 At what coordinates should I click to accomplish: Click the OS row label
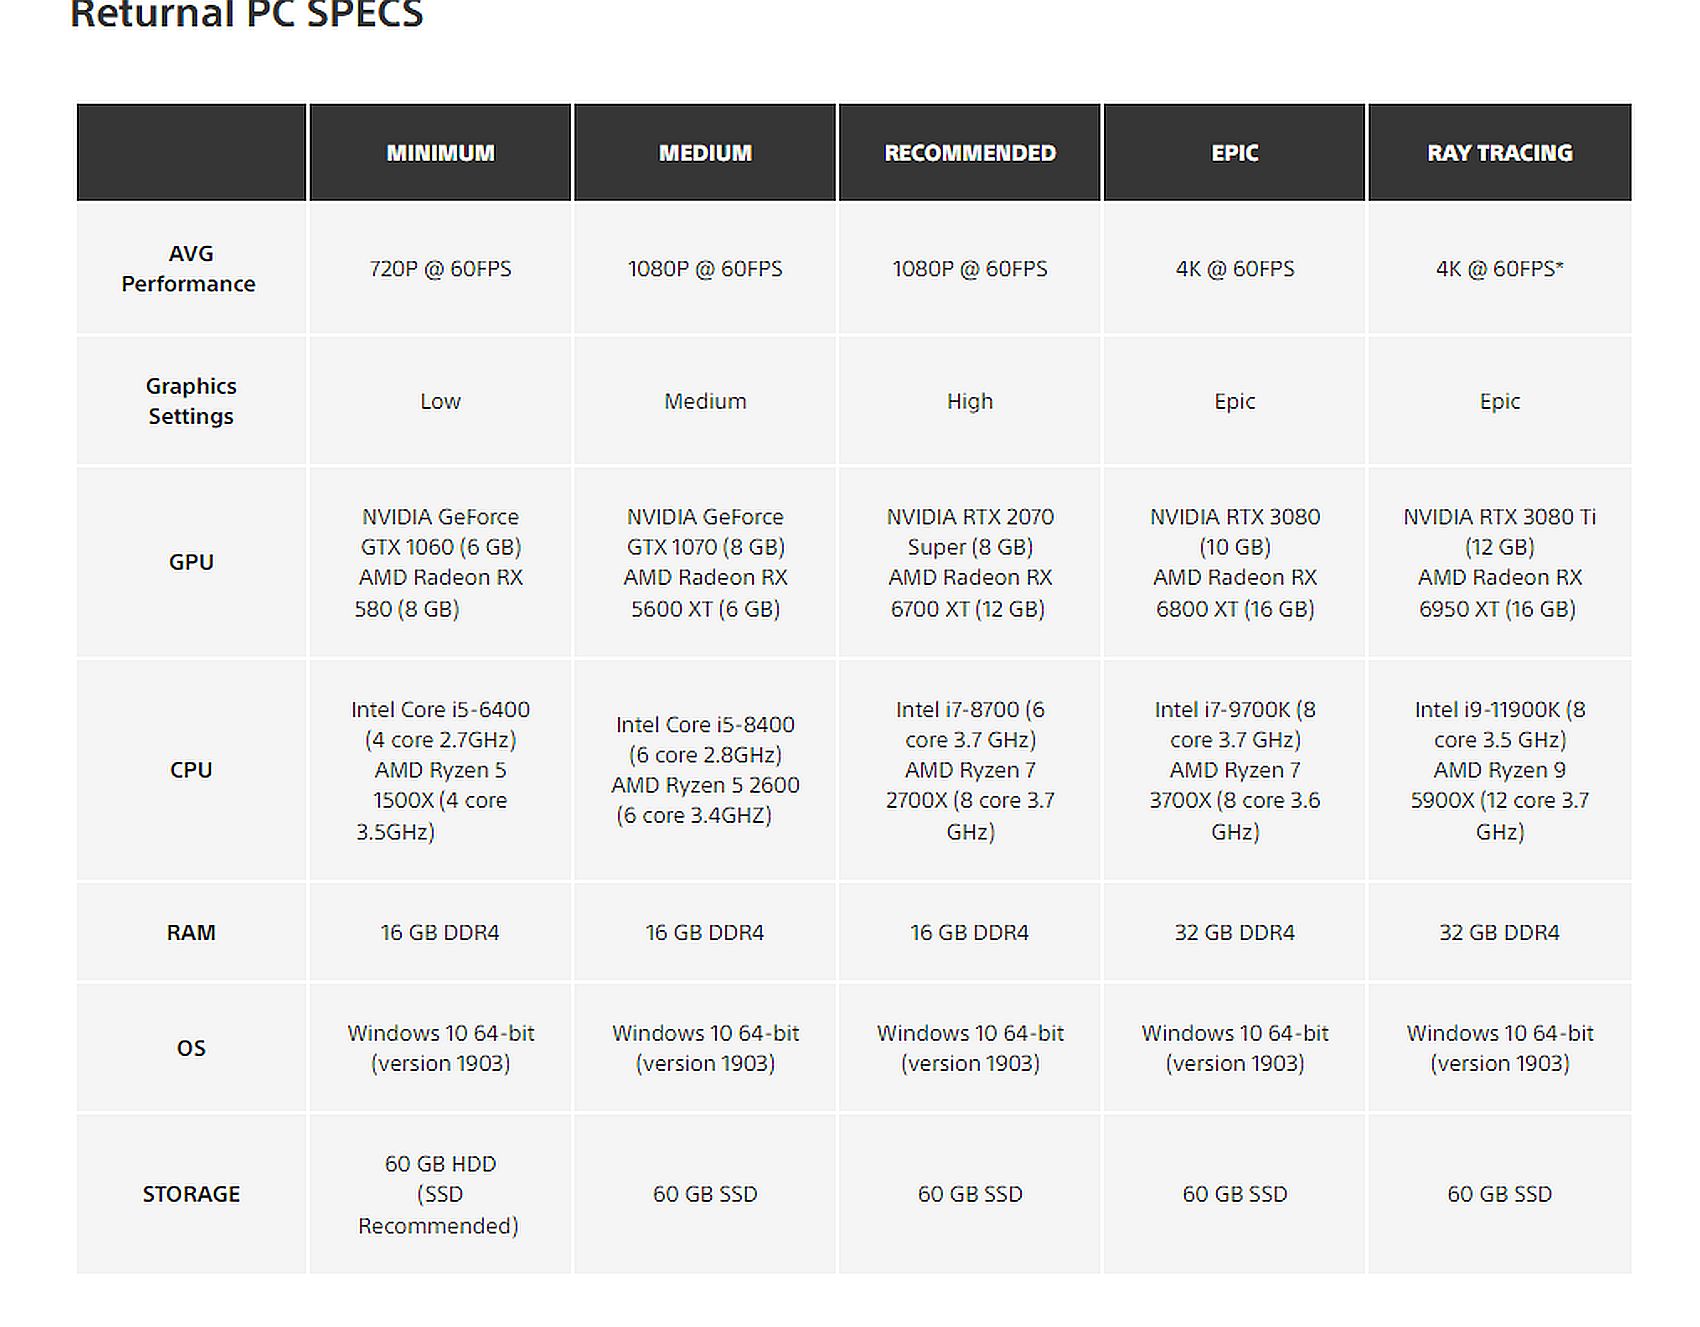point(190,1048)
